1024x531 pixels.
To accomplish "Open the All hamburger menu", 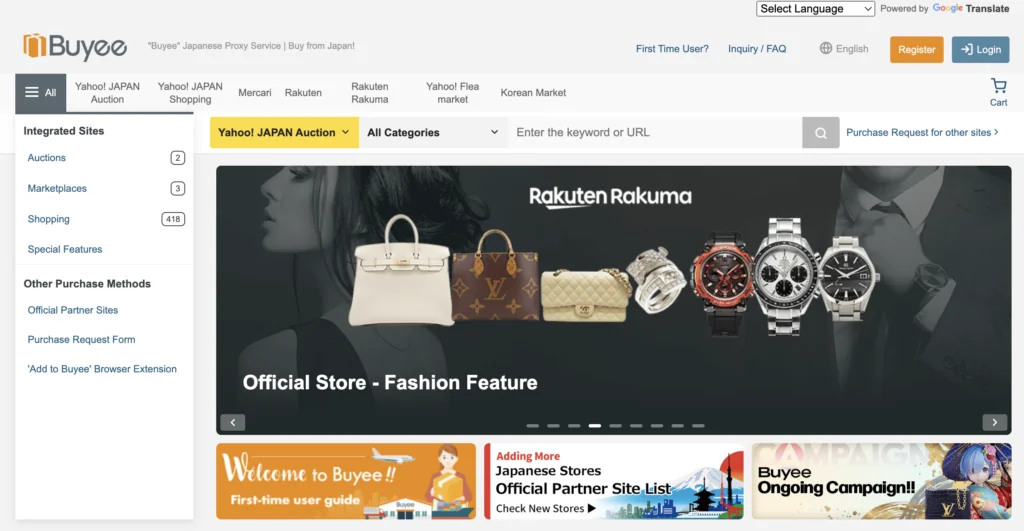I will click(40, 93).
